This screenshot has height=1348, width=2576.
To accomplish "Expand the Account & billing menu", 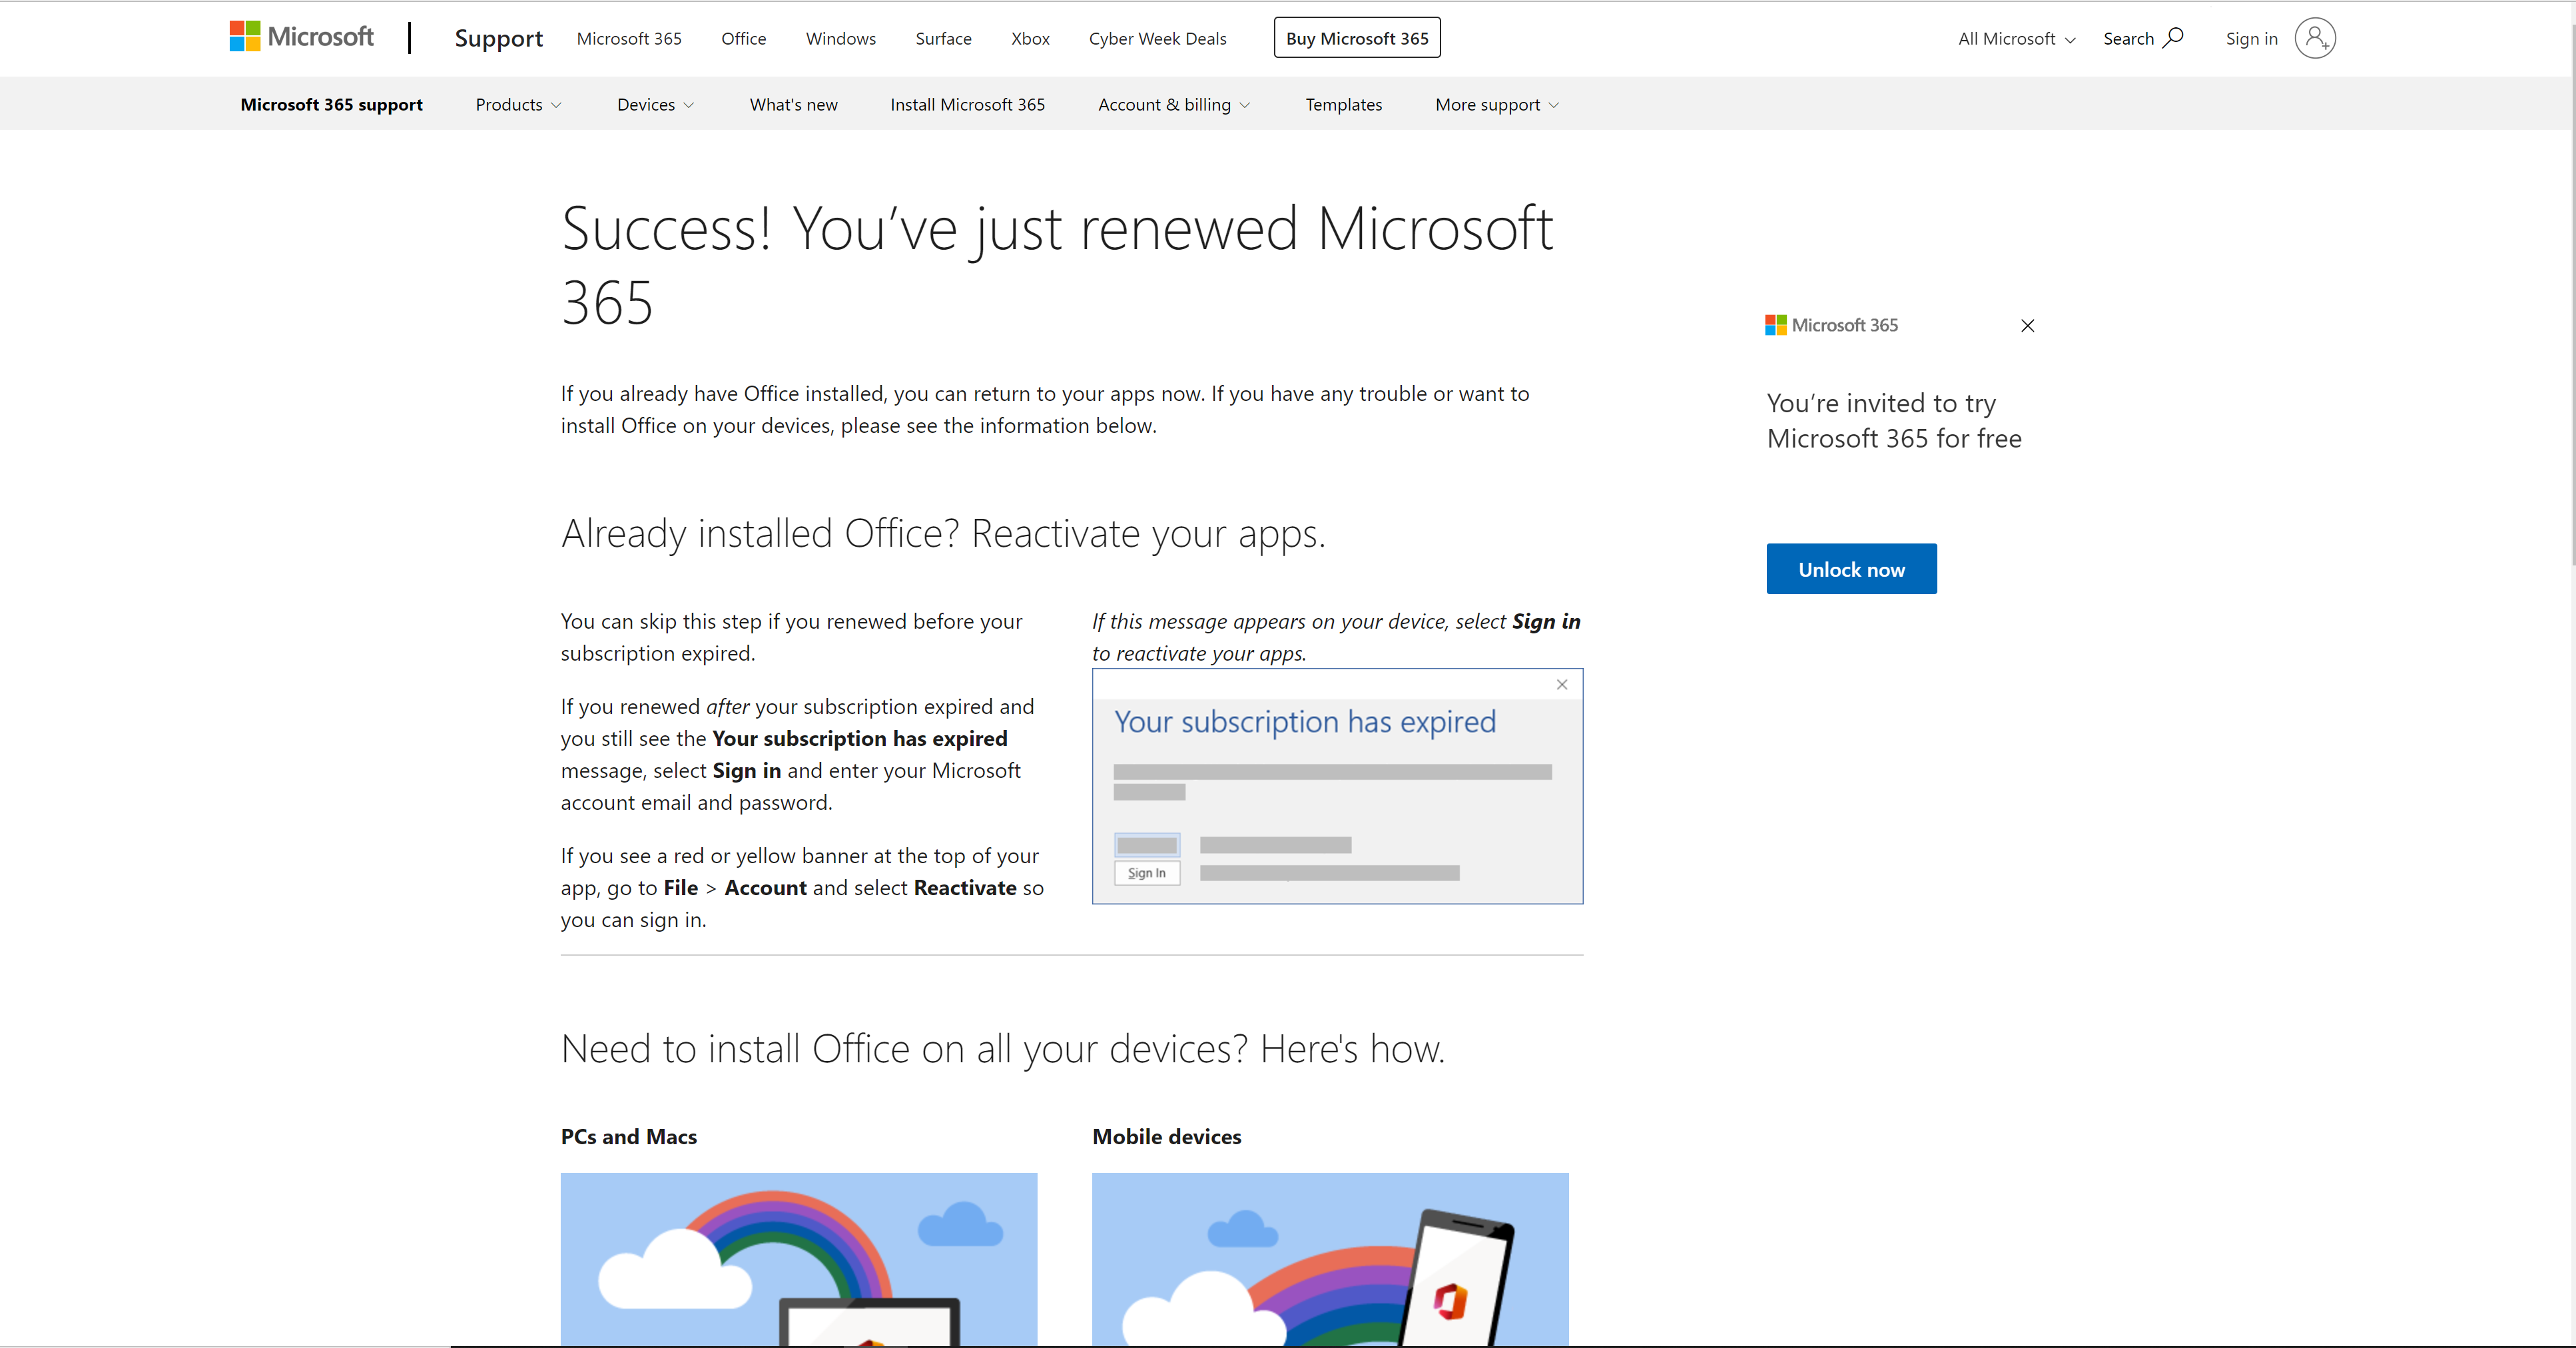I will click(x=1173, y=104).
